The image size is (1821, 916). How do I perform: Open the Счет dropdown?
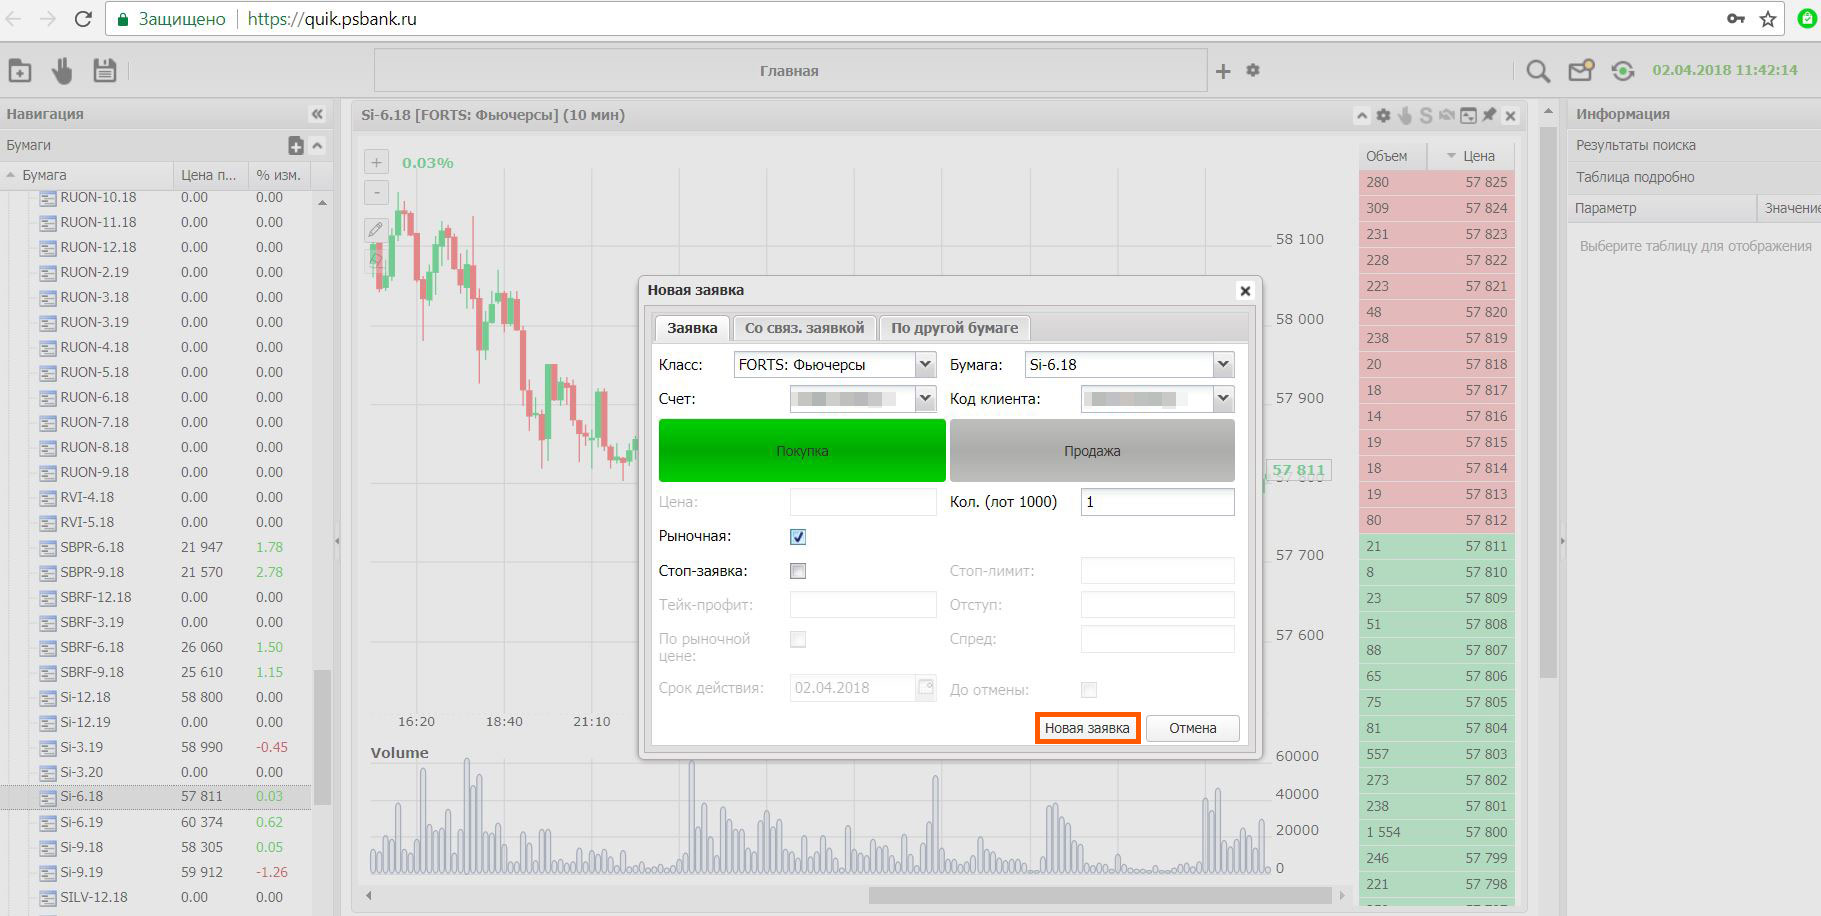pos(925,399)
